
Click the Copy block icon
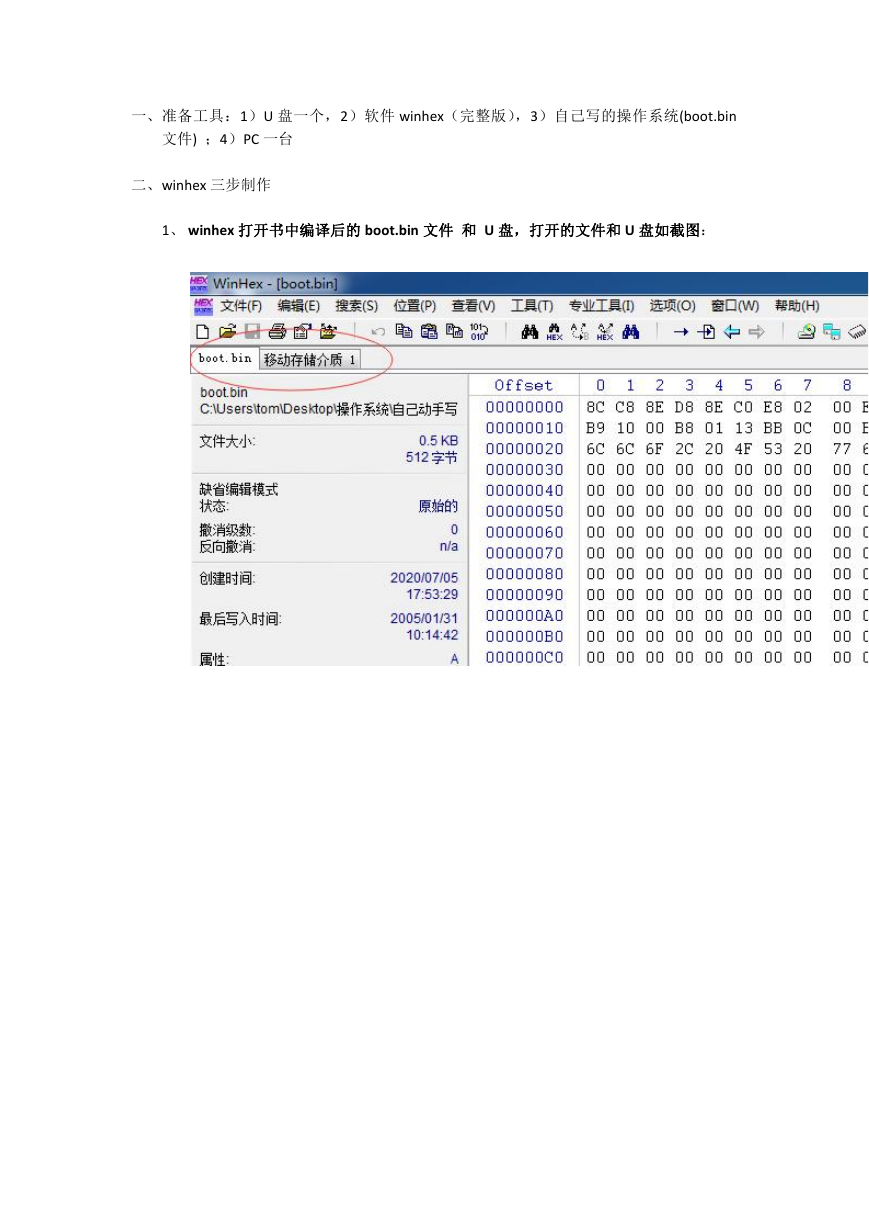click(404, 332)
